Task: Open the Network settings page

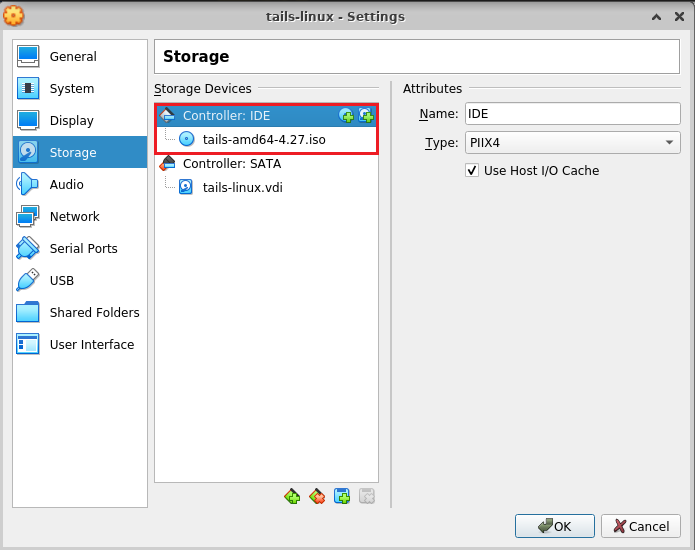Action: click(80, 216)
